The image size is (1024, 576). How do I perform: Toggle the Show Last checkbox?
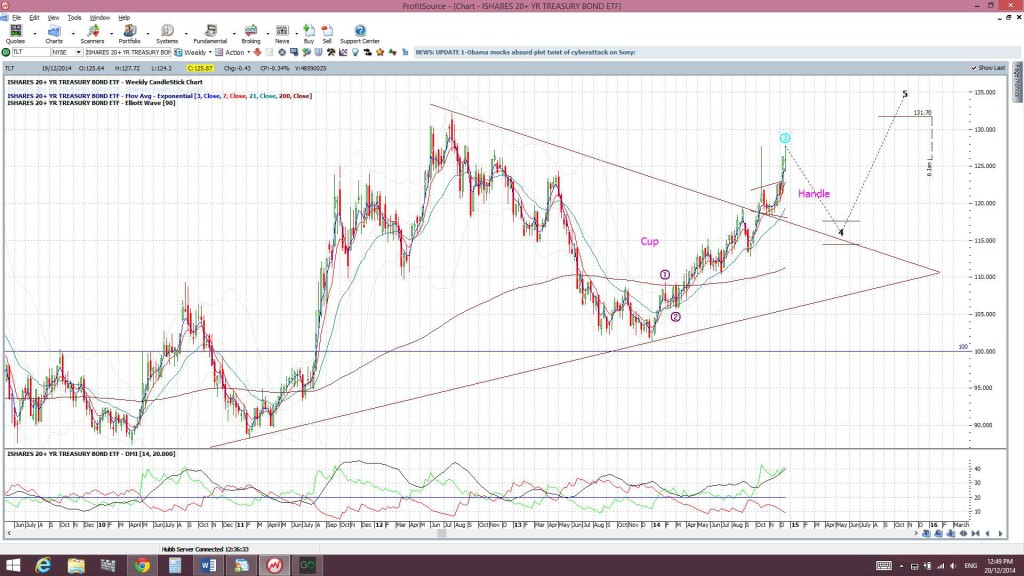coord(974,68)
